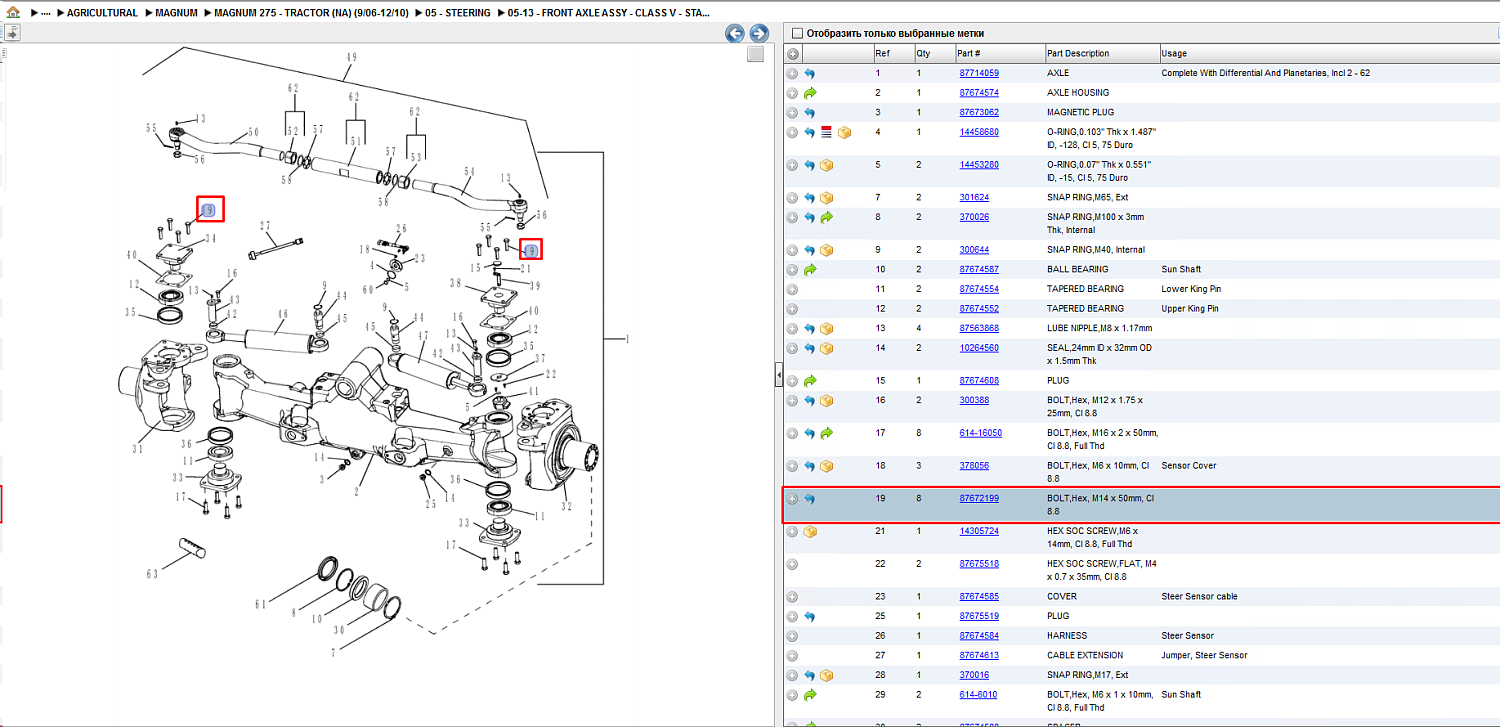This screenshot has width=1500, height=727.
Task: Click the previous diagram blue arrow button
Action: pyautogui.click(x=735, y=33)
